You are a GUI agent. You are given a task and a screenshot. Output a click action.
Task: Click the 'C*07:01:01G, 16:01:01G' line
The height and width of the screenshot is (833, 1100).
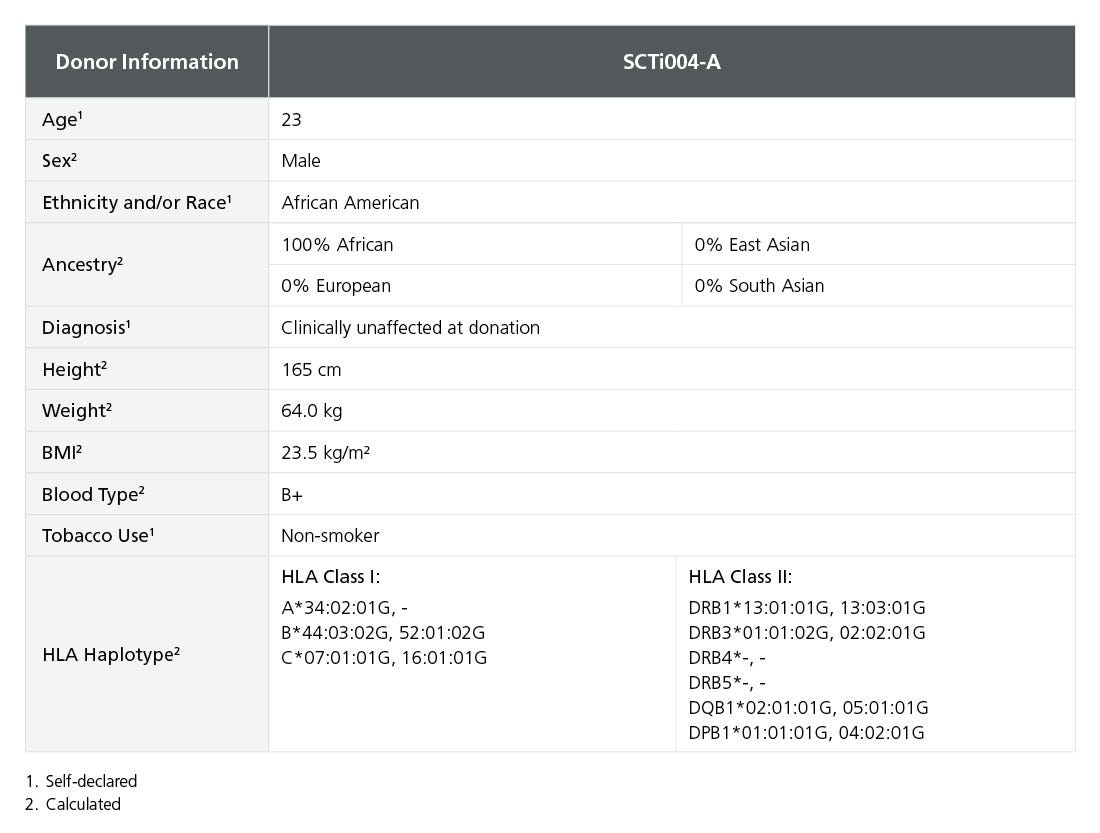click(384, 658)
